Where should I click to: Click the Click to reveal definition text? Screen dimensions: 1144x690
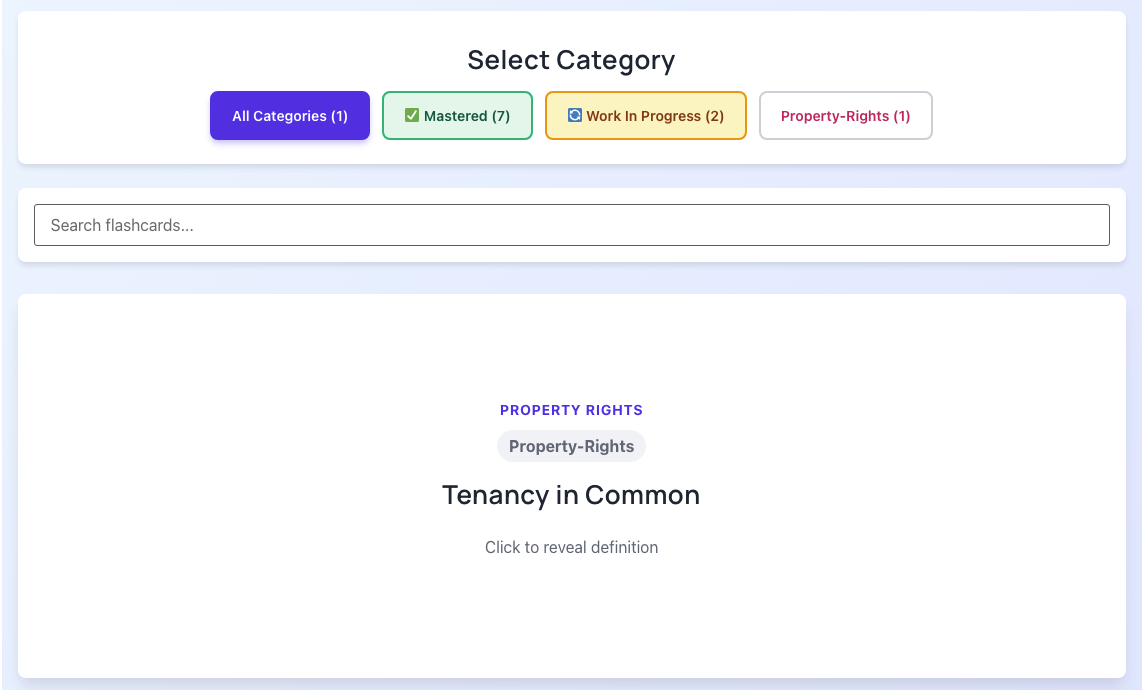click(x=571, y=547)
